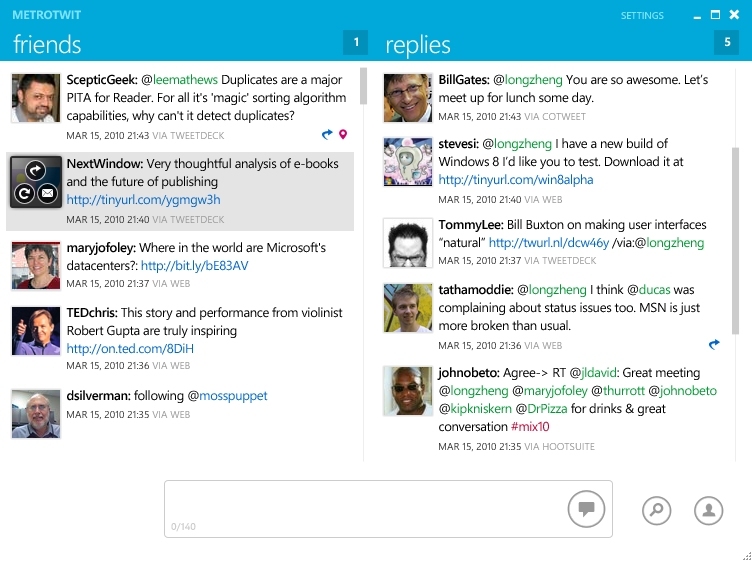752x563 pixels.
Task: Click the maryjofoley username
Action: point(101,248)
